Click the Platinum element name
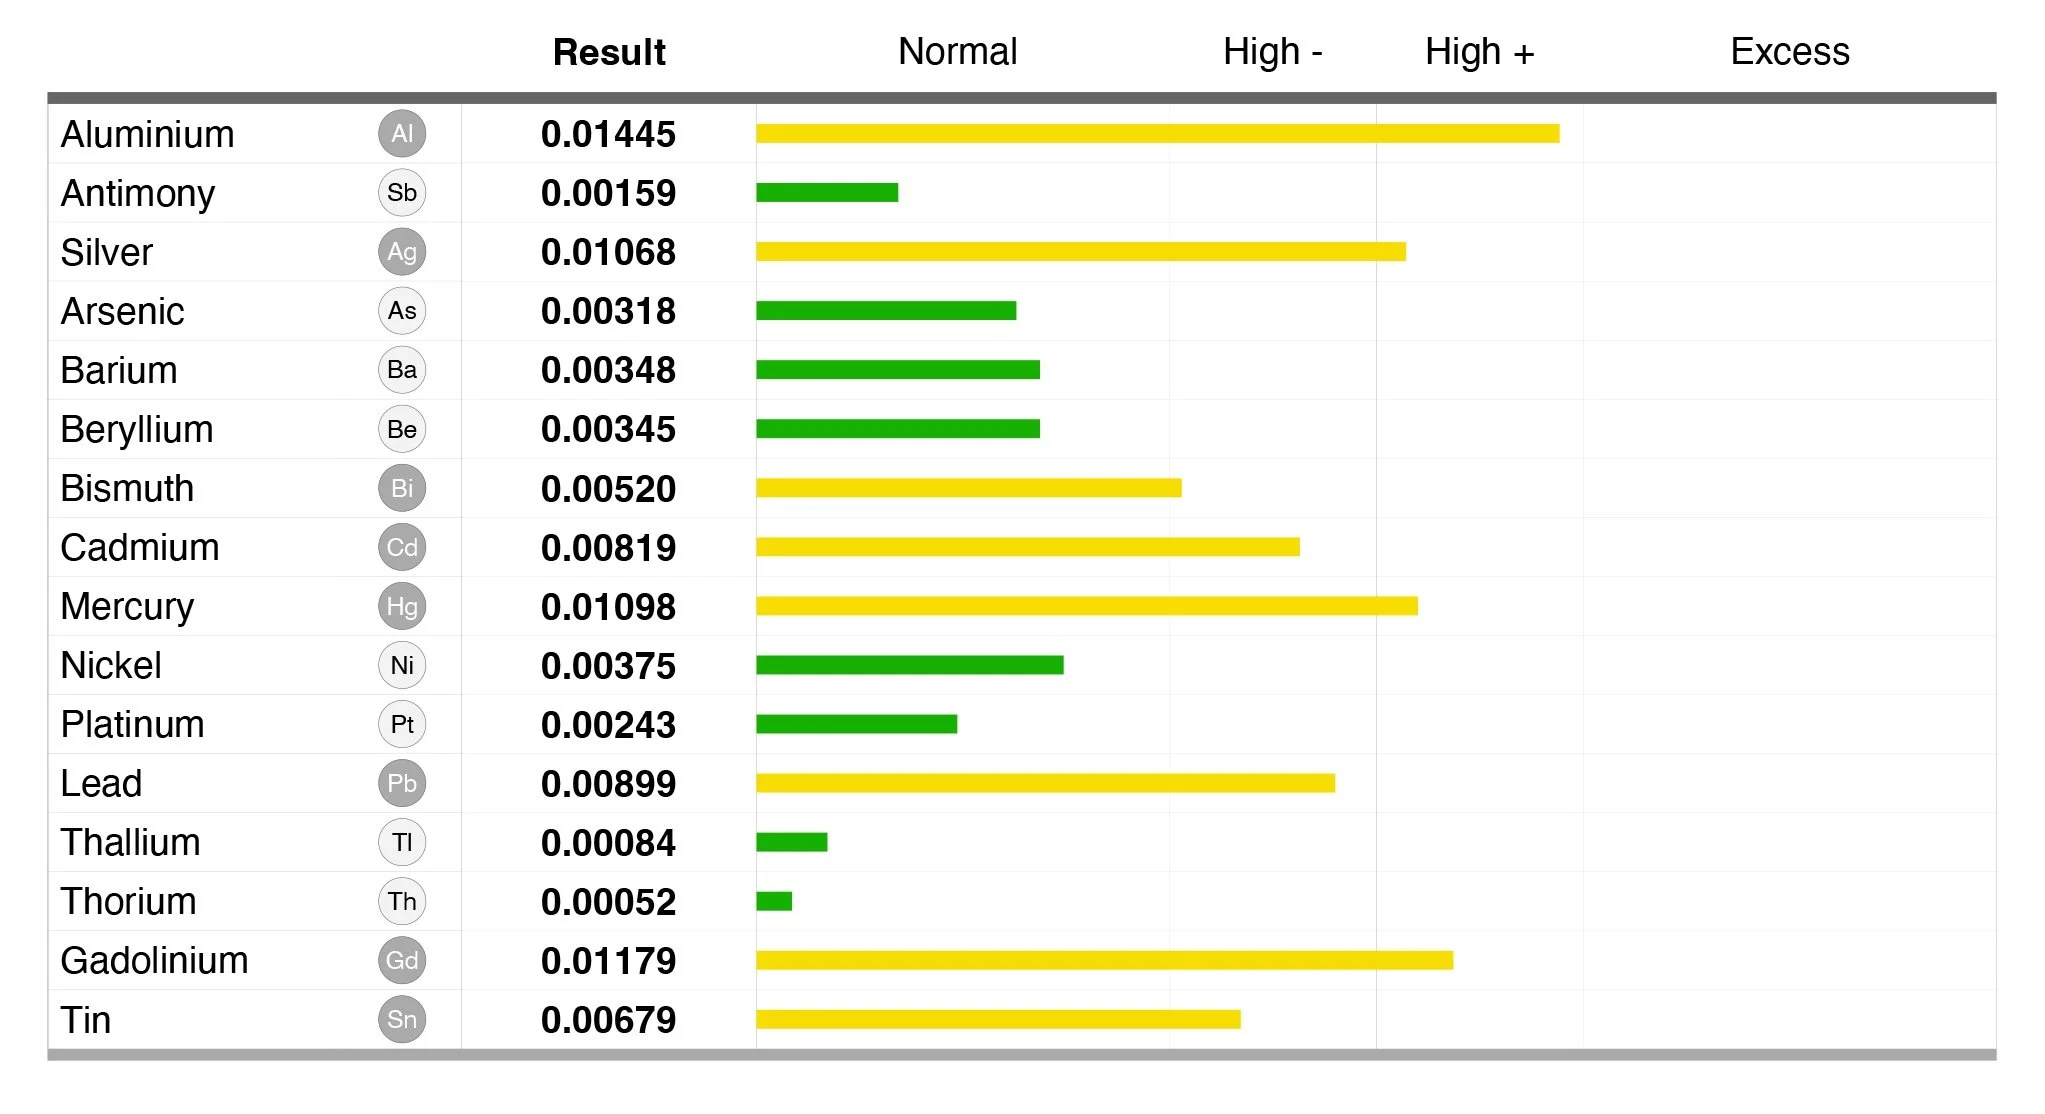 (x=132, y=724)
